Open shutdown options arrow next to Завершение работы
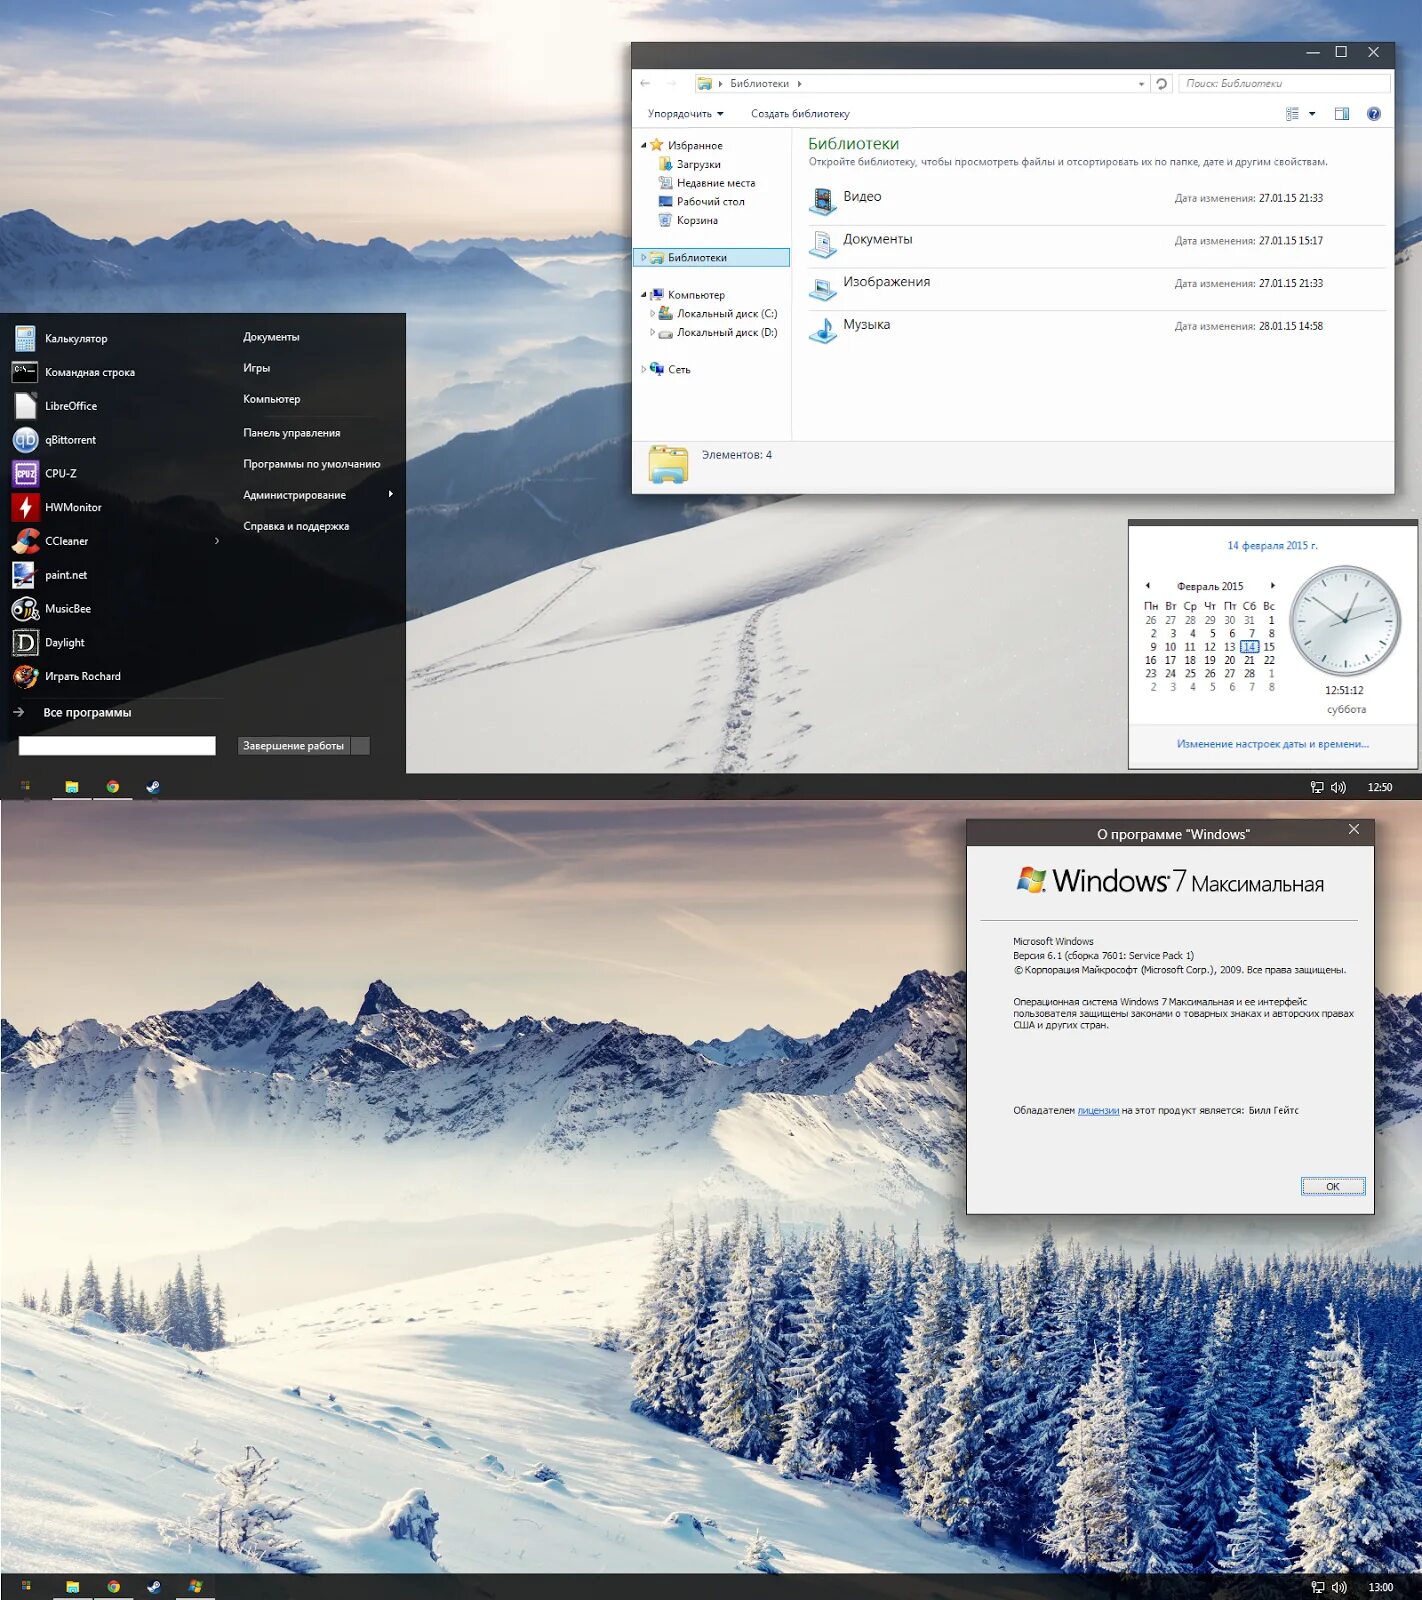The width and height of the screenshot is (1422, 1600). [x=361, y=746]
